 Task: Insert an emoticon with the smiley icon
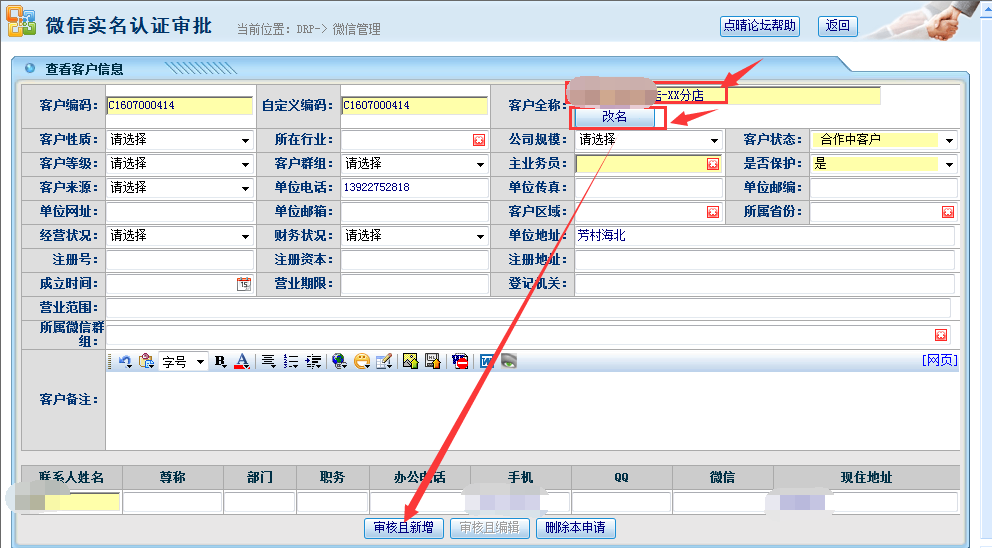click(x=361, y=362)
